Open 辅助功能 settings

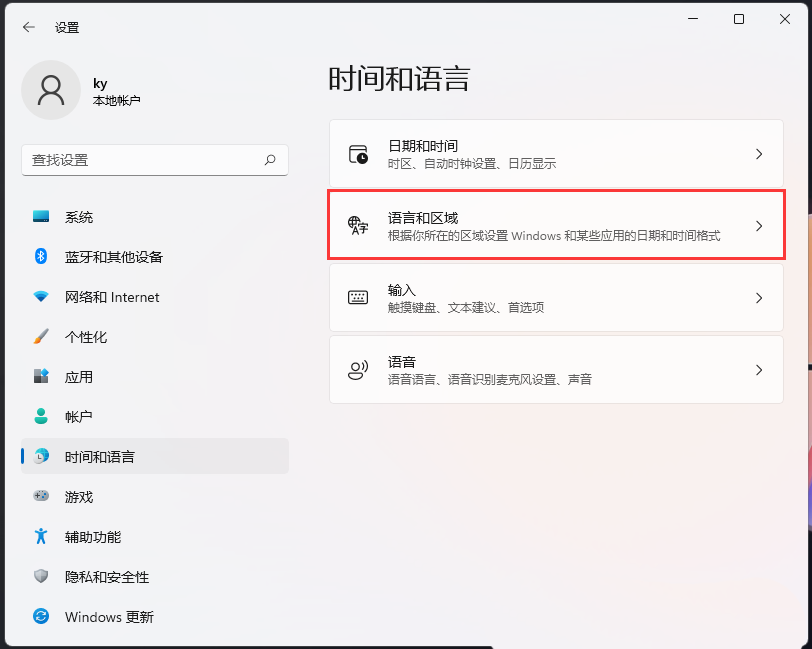pos(155,537)
